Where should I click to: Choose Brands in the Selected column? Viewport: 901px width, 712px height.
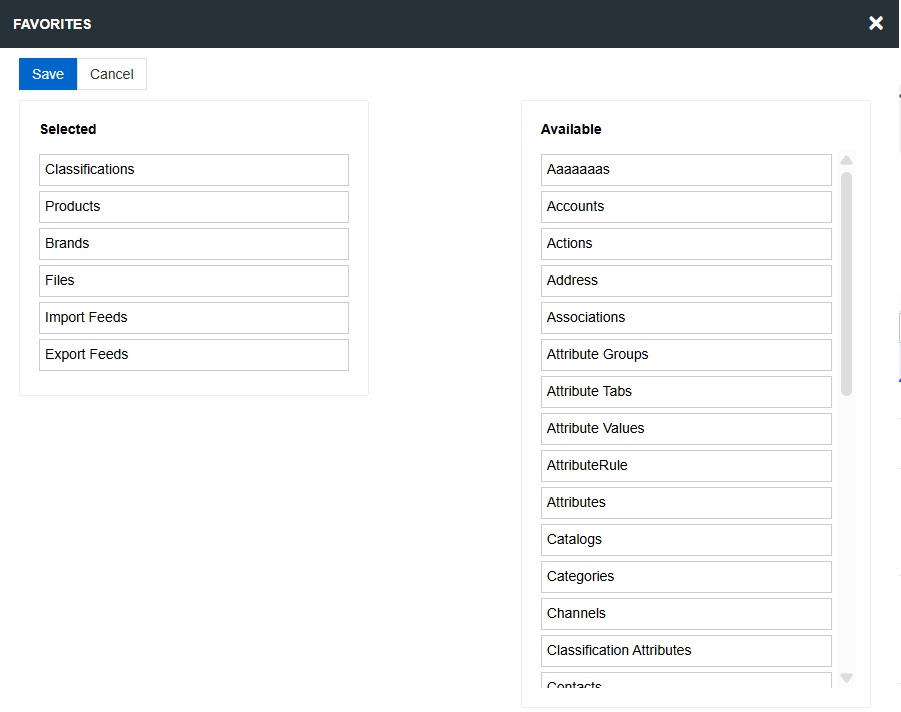click(x=193, y=243)
